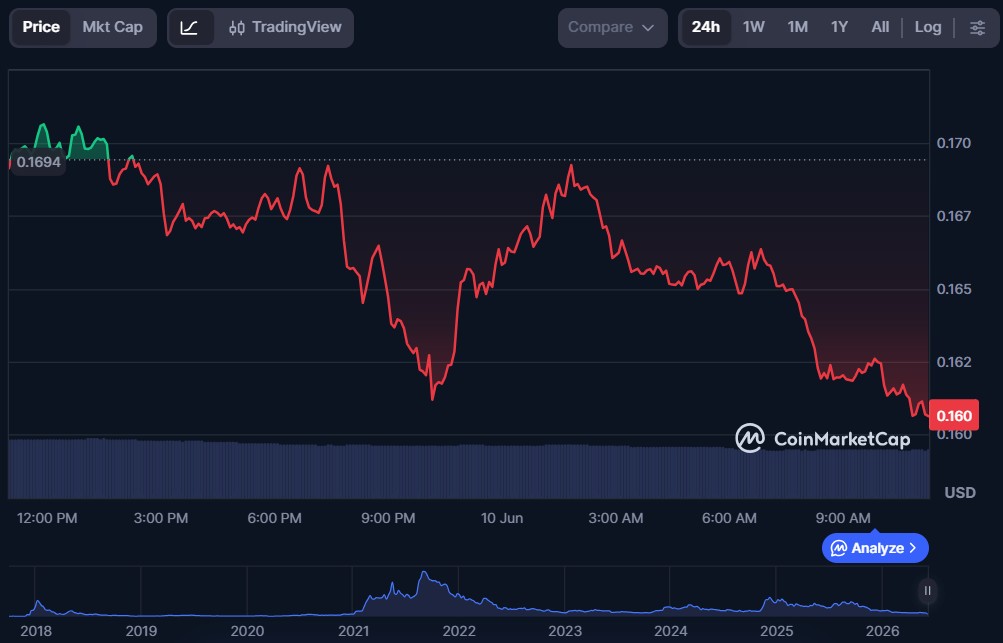The height and width of the screenshot is (643, 1003).
Task: Open the Compare dropdown
Action: [x=612, y=28]
